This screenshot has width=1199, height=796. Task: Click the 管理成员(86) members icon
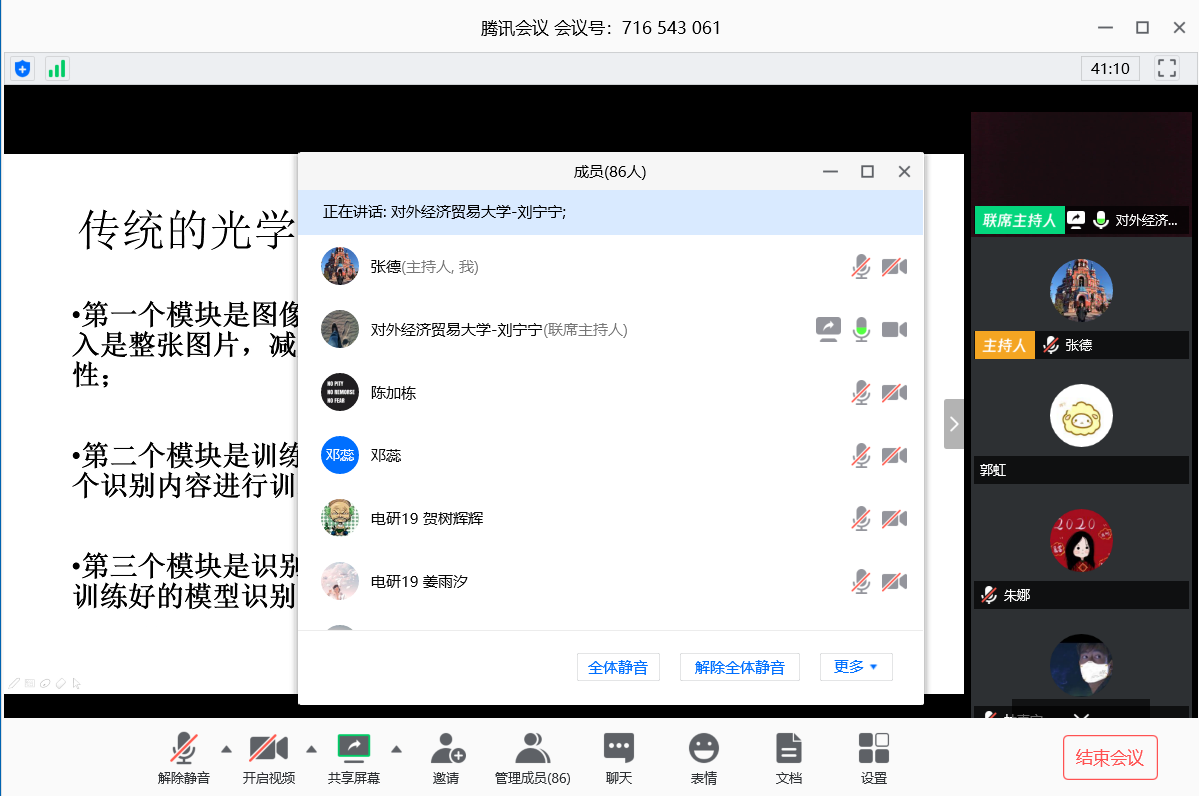pos(532,756)
